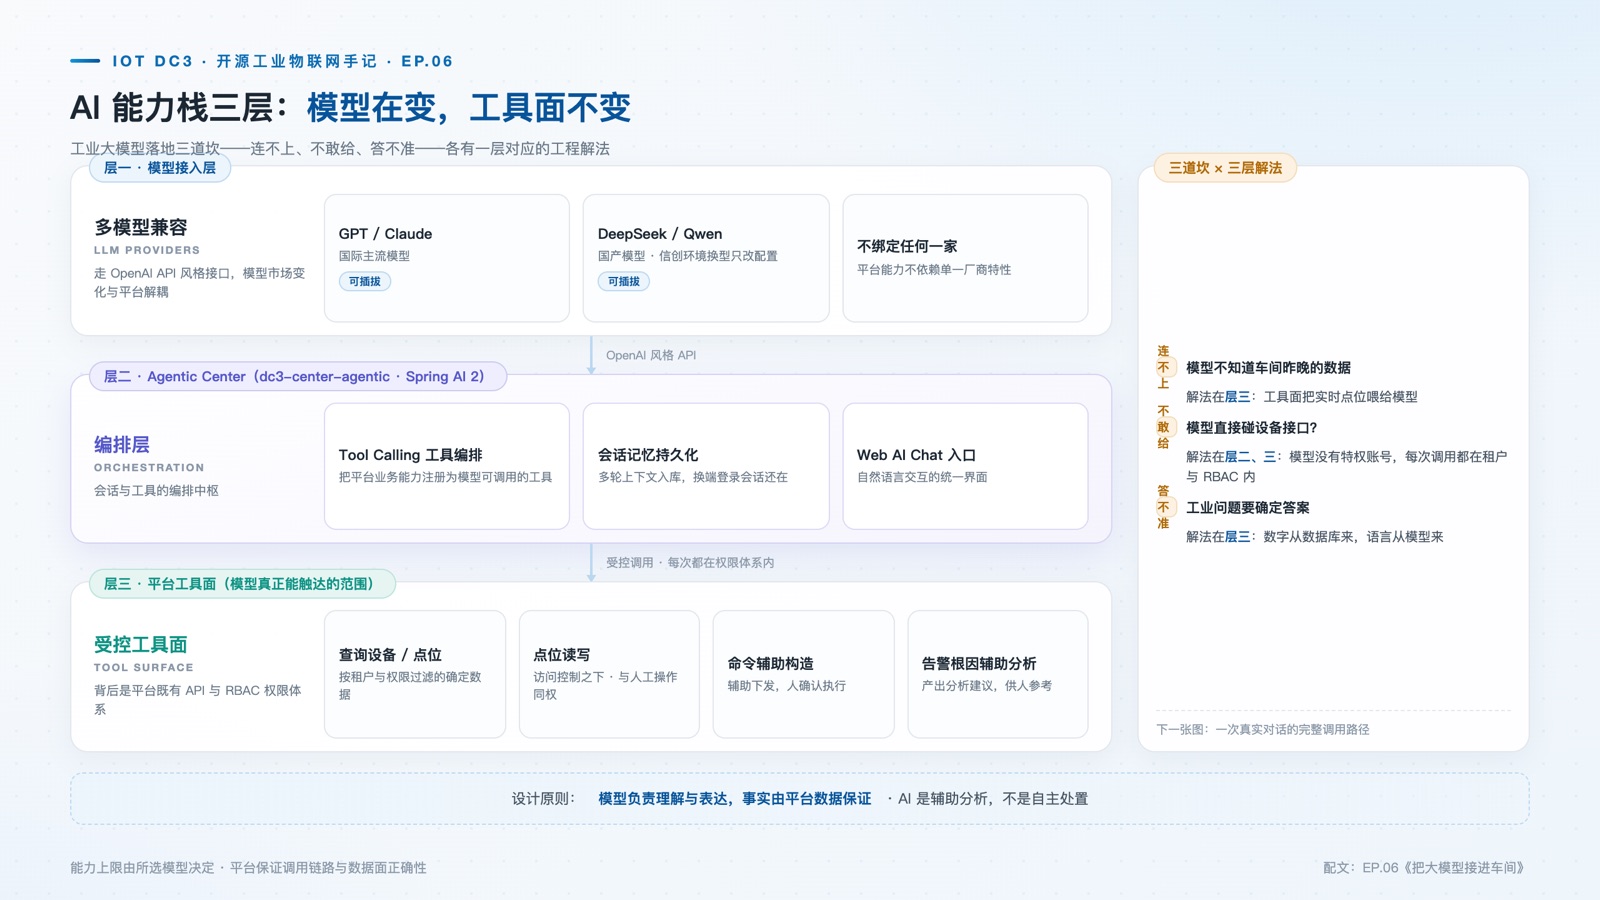Click footer "配文：EP.06《把大模型接进车间》"
The image size is (1600, 900).
[x=1426, y=868]
